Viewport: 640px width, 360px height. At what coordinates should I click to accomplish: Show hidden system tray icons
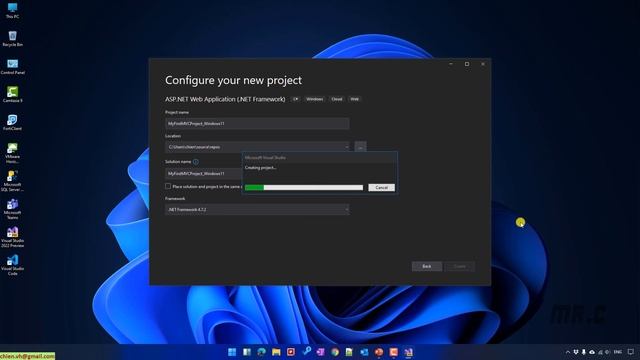tap(568, 352)
